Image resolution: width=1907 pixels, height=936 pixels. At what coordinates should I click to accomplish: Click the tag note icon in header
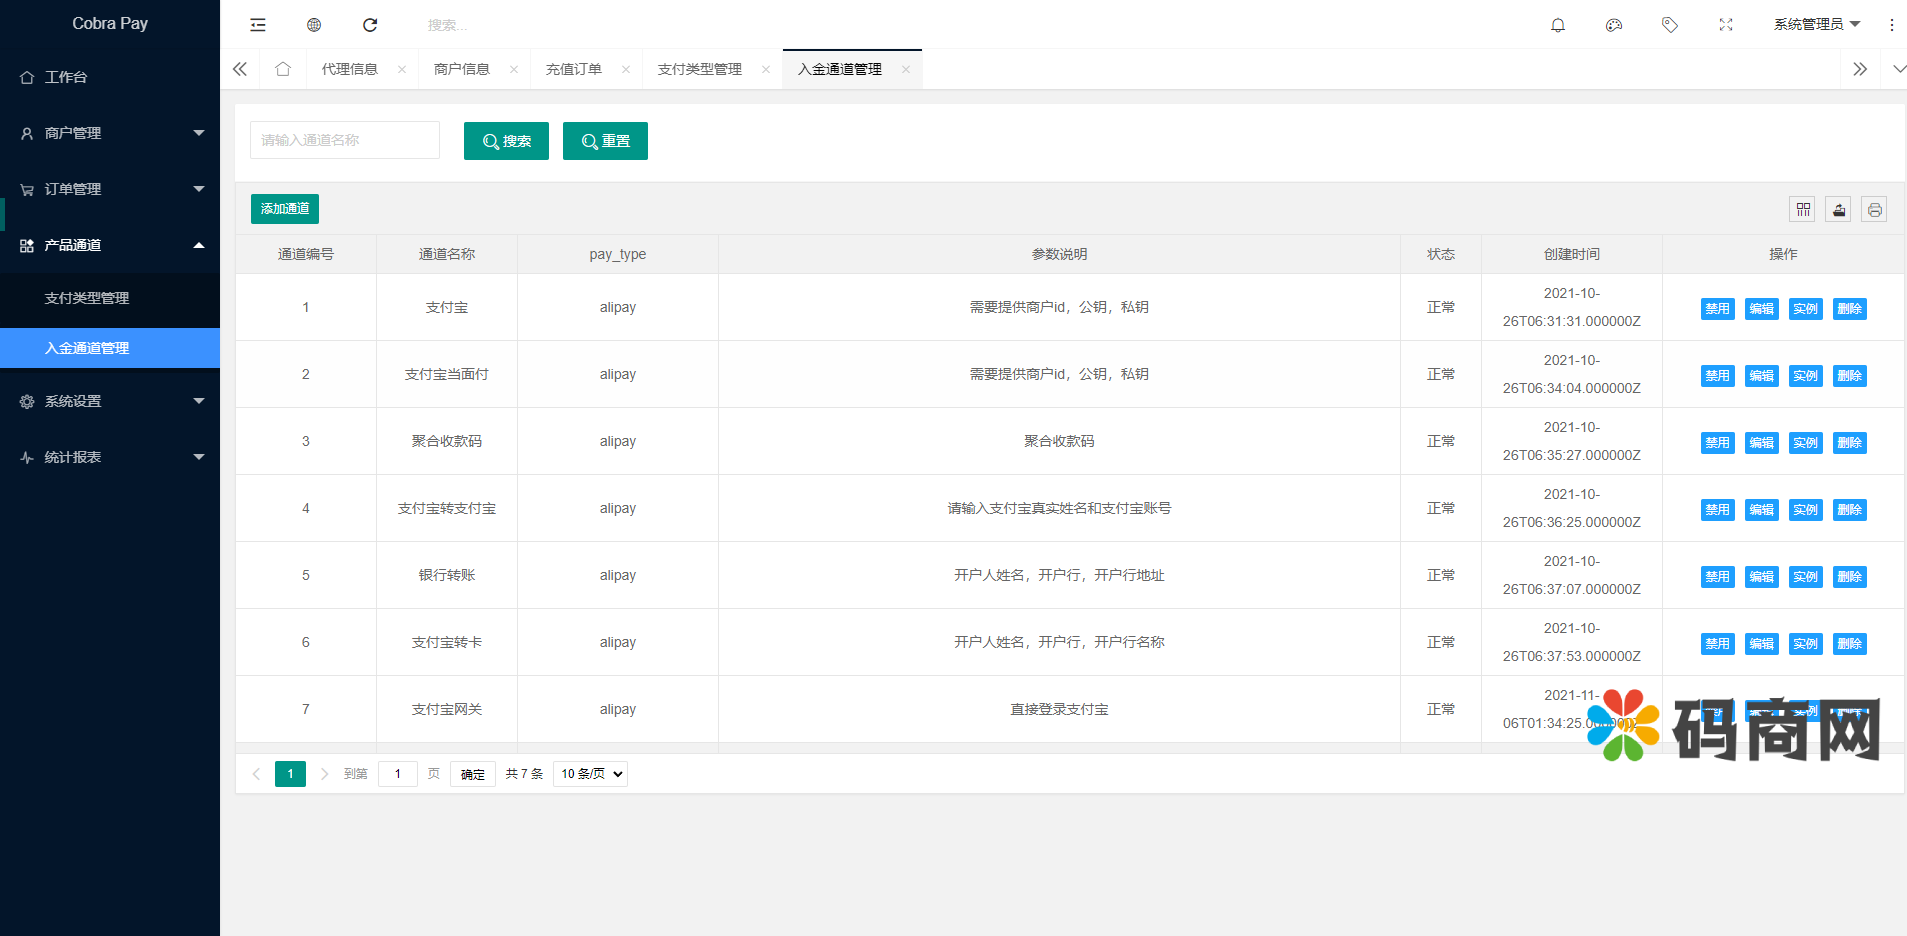[x=1670, y=25]
